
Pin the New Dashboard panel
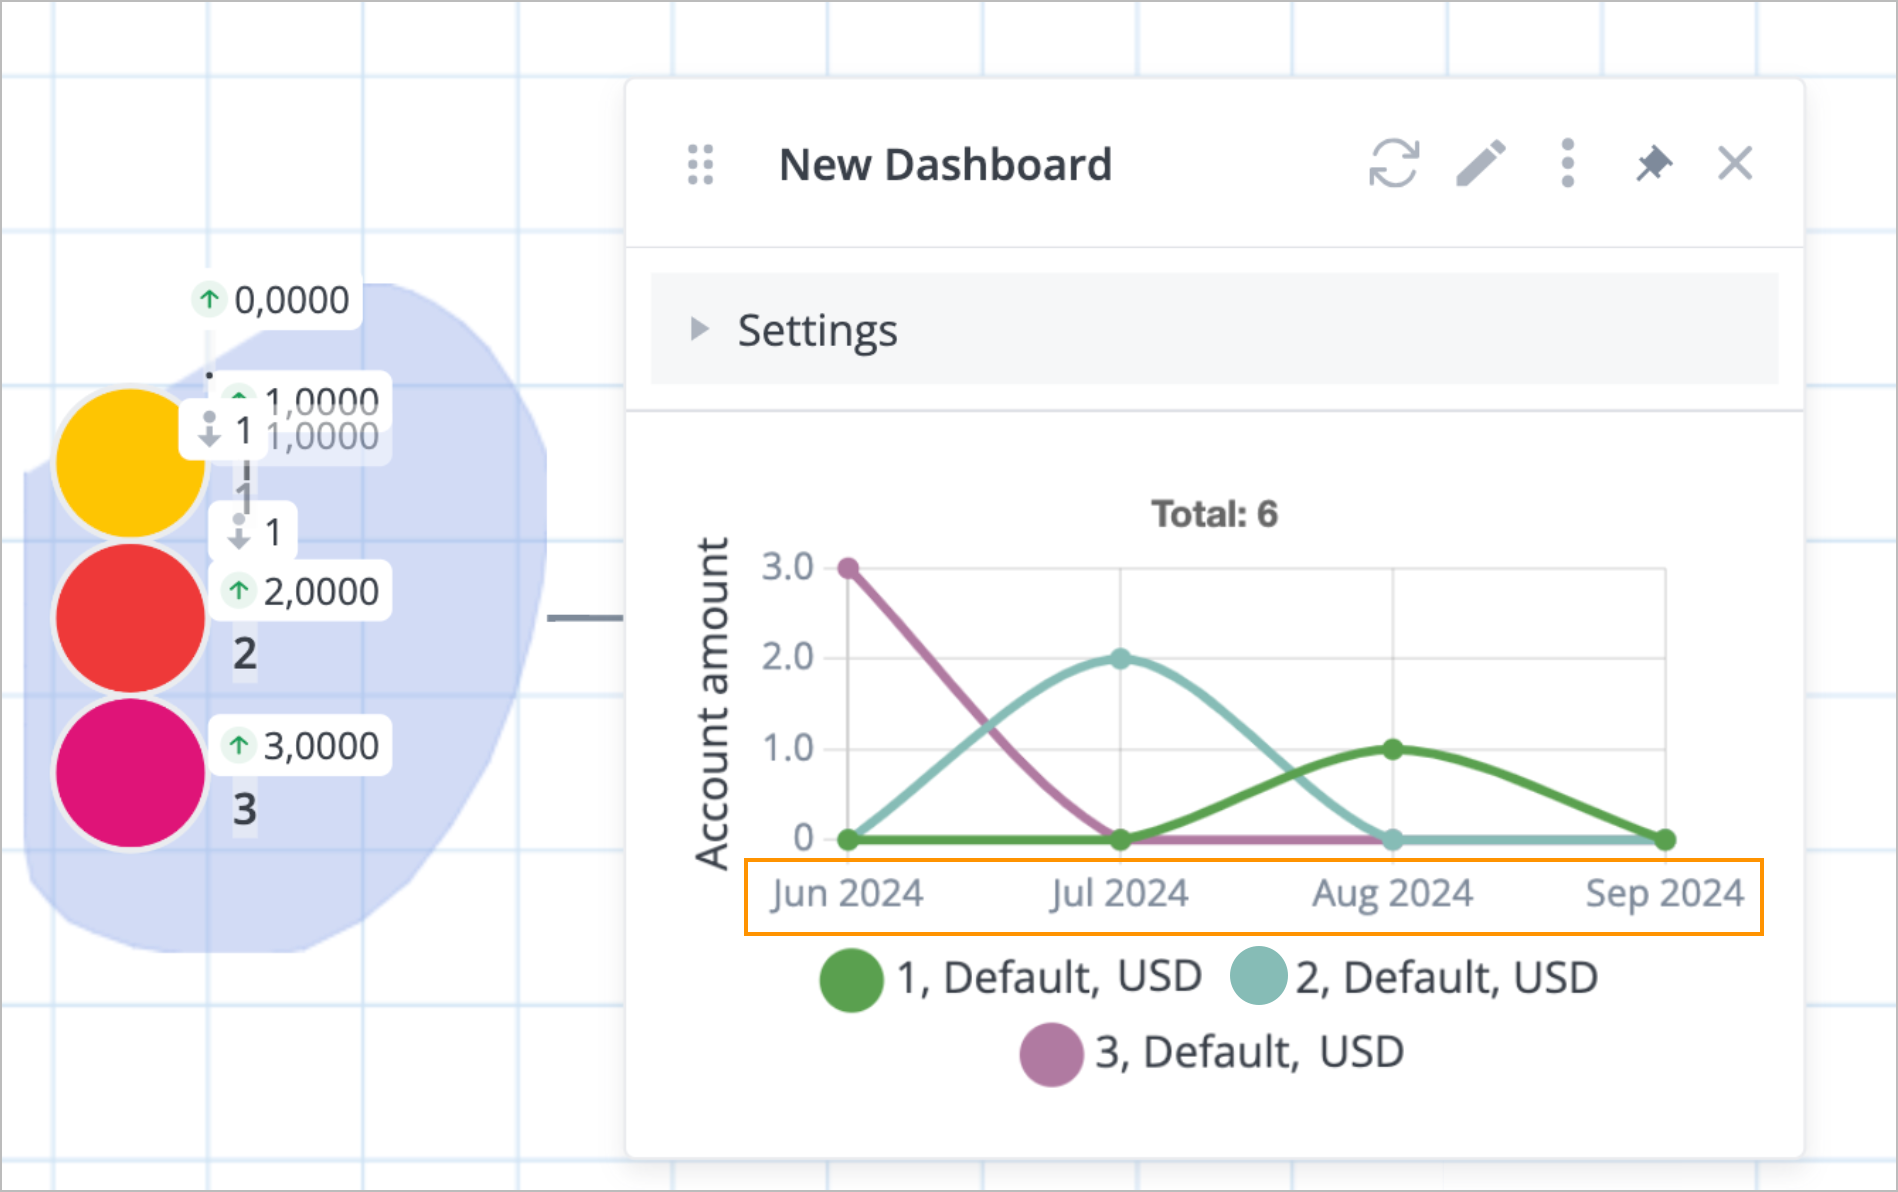[1653, 163]
